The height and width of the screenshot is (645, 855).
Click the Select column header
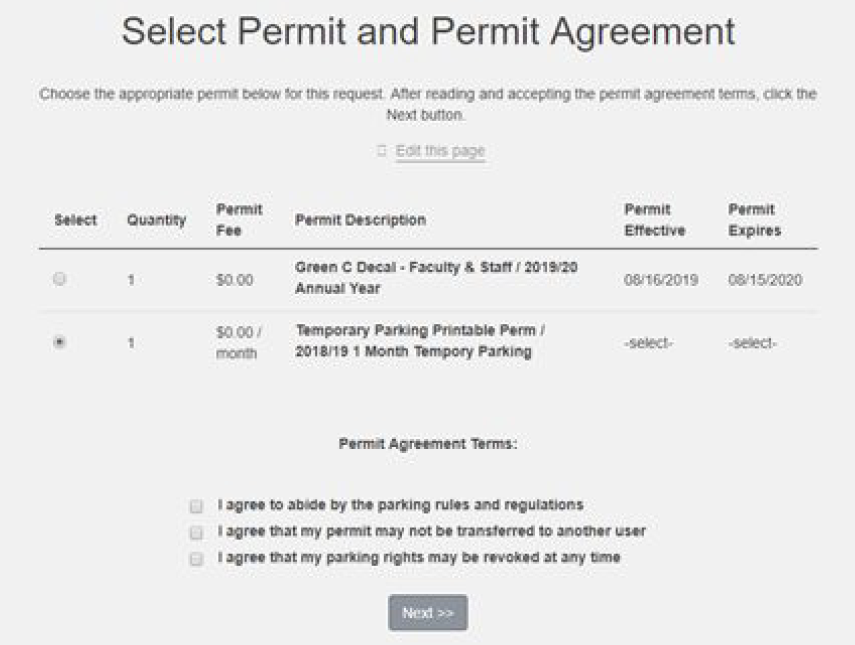(75, 220)
